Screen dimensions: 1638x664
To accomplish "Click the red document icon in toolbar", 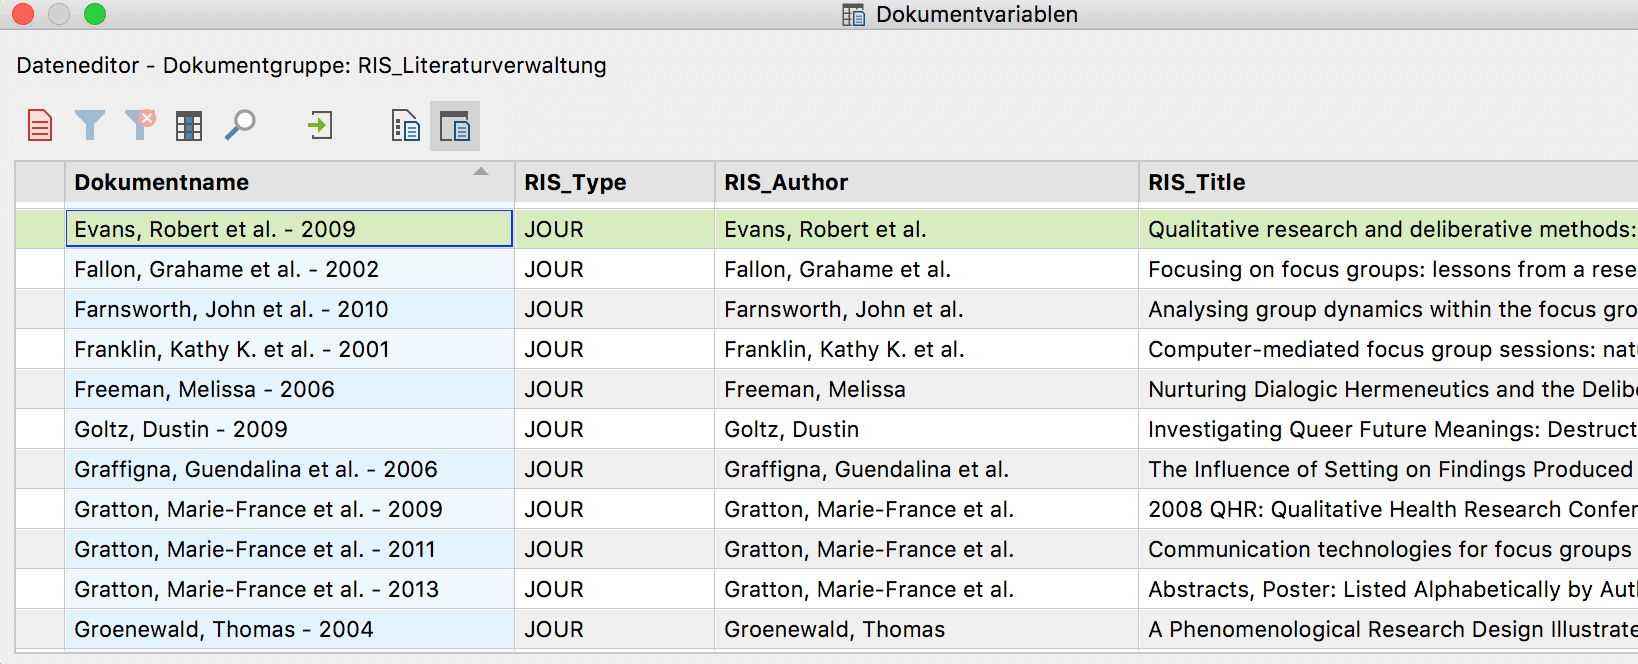I will tap(40, 126).
